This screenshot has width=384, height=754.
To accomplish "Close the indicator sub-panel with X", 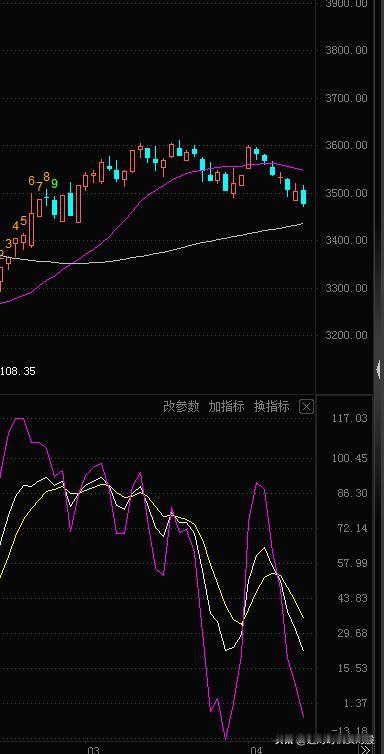I will (306, 407).
